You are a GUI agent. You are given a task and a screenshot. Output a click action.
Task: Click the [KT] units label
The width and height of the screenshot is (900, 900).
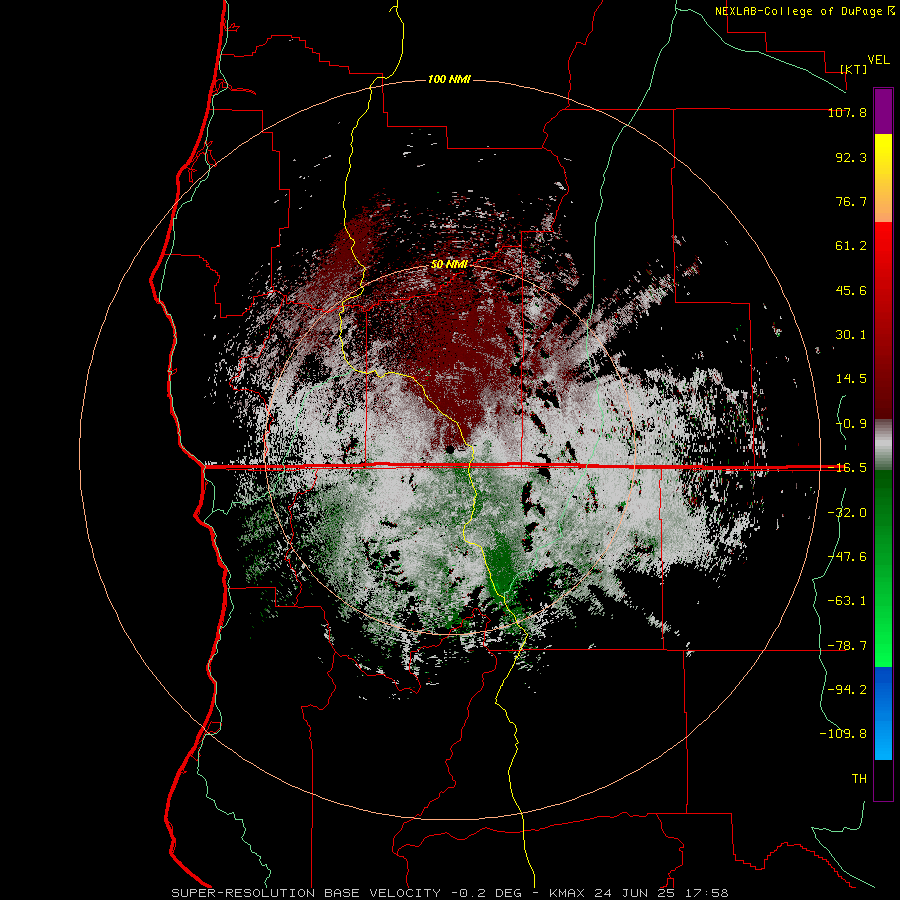click(x=854, y=69)
